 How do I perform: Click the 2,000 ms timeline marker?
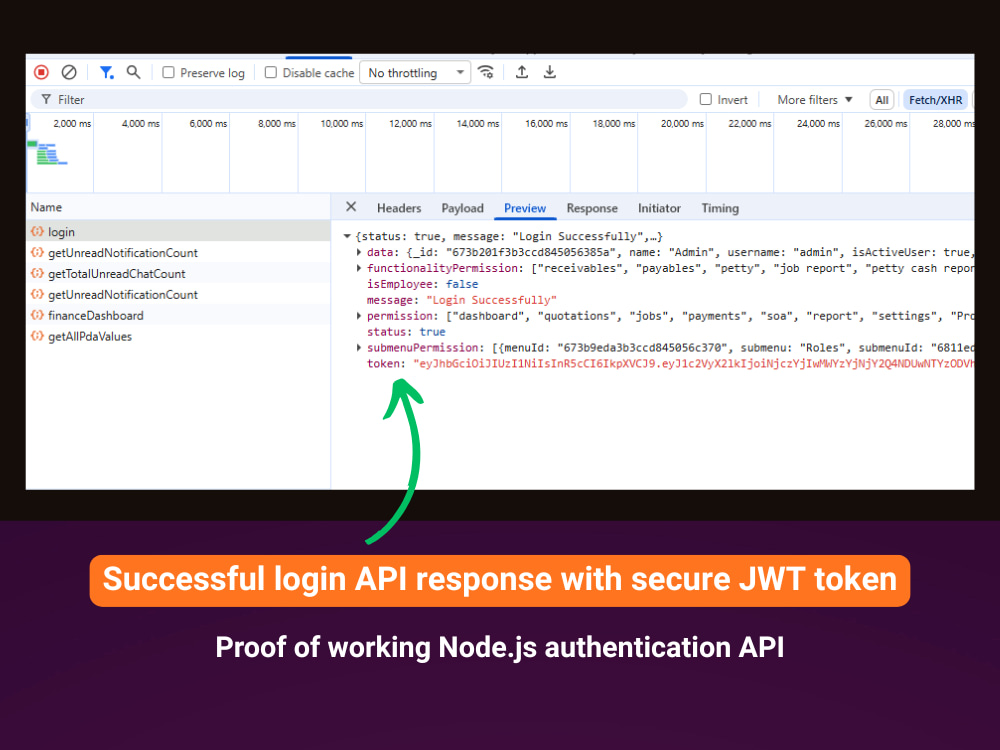pyautogui.click(x=72, y=124)
